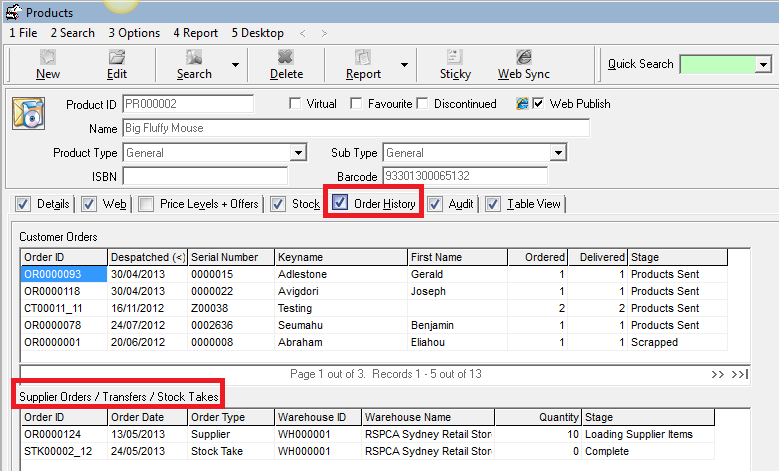
Task: Toggle the Table View checkbox
Action: tap(493, 204)
